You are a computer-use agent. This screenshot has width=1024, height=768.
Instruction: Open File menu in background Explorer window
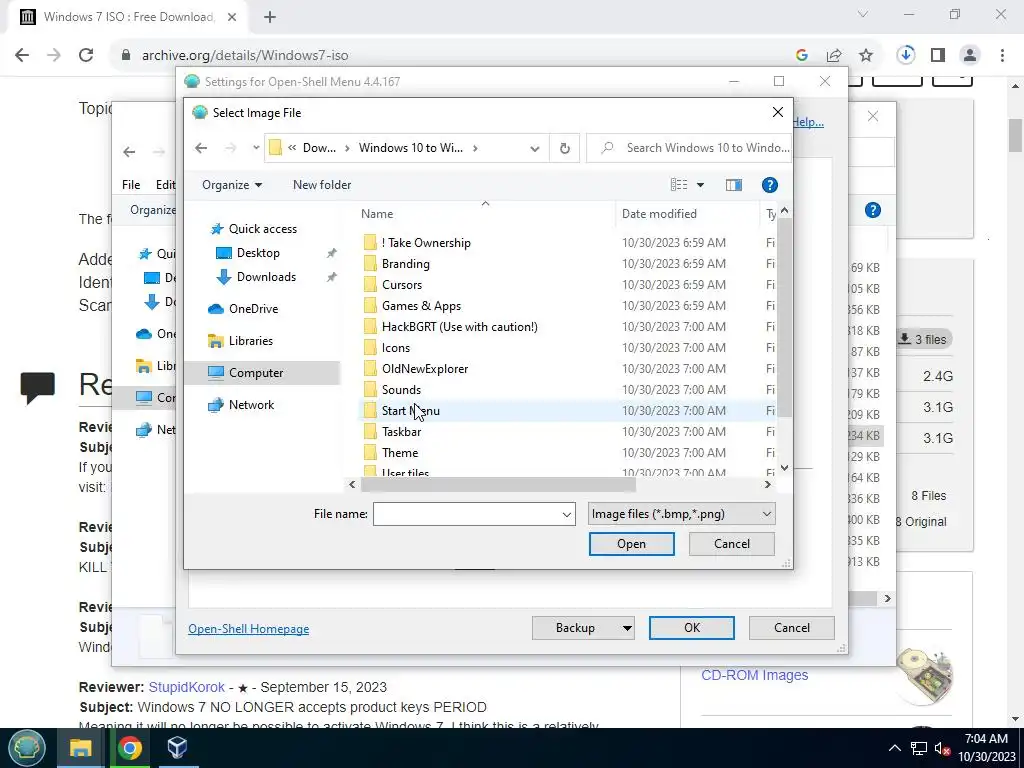coord(131,185)
